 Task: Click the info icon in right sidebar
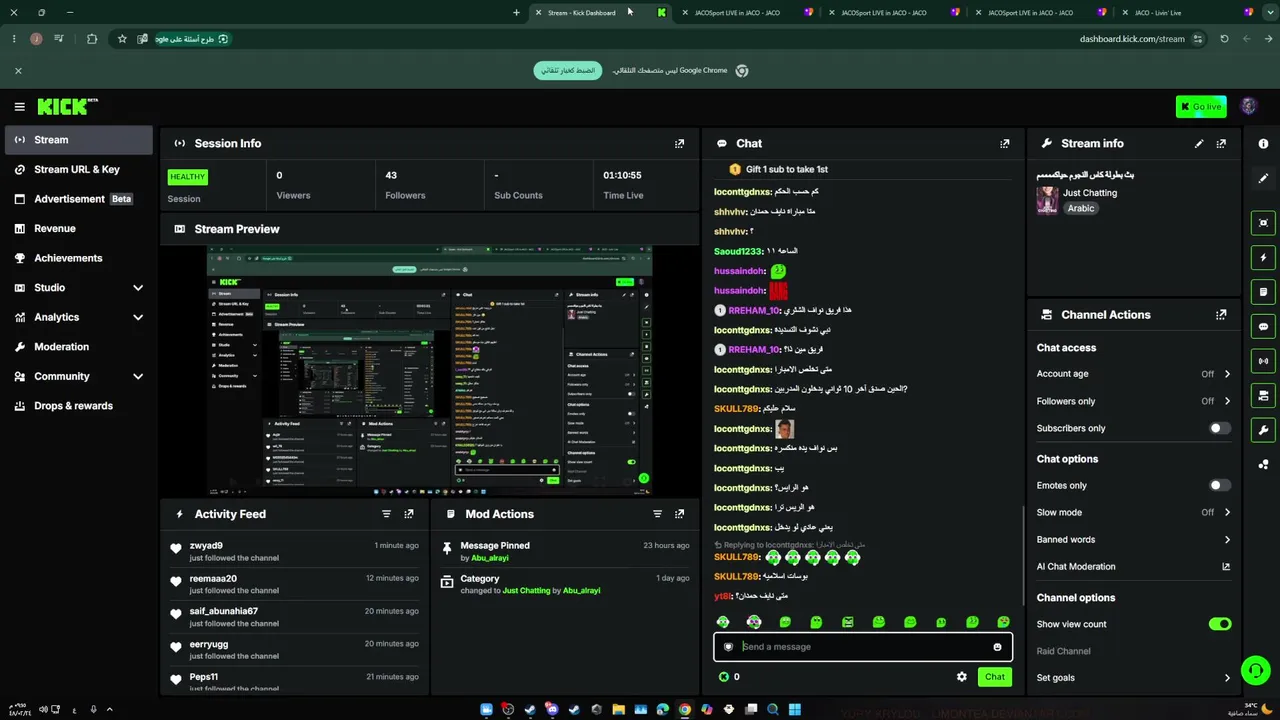(x=1263, y=144)
